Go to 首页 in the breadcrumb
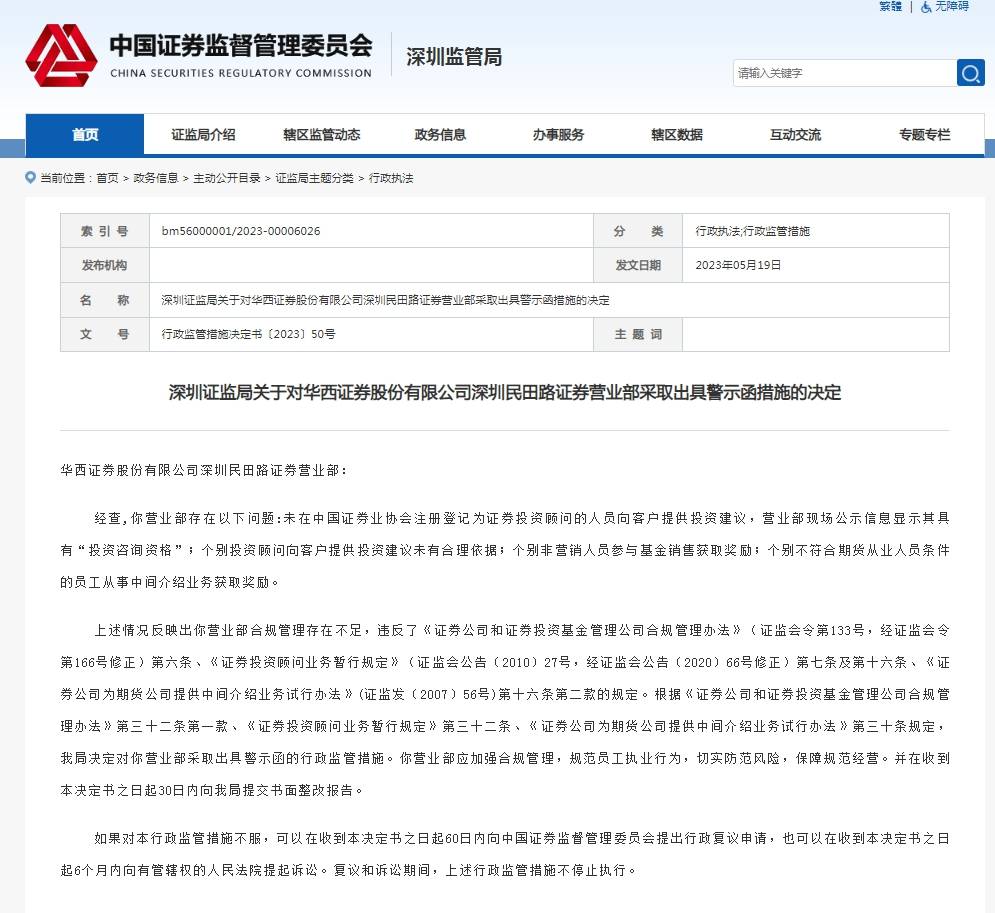 [107, 178]
